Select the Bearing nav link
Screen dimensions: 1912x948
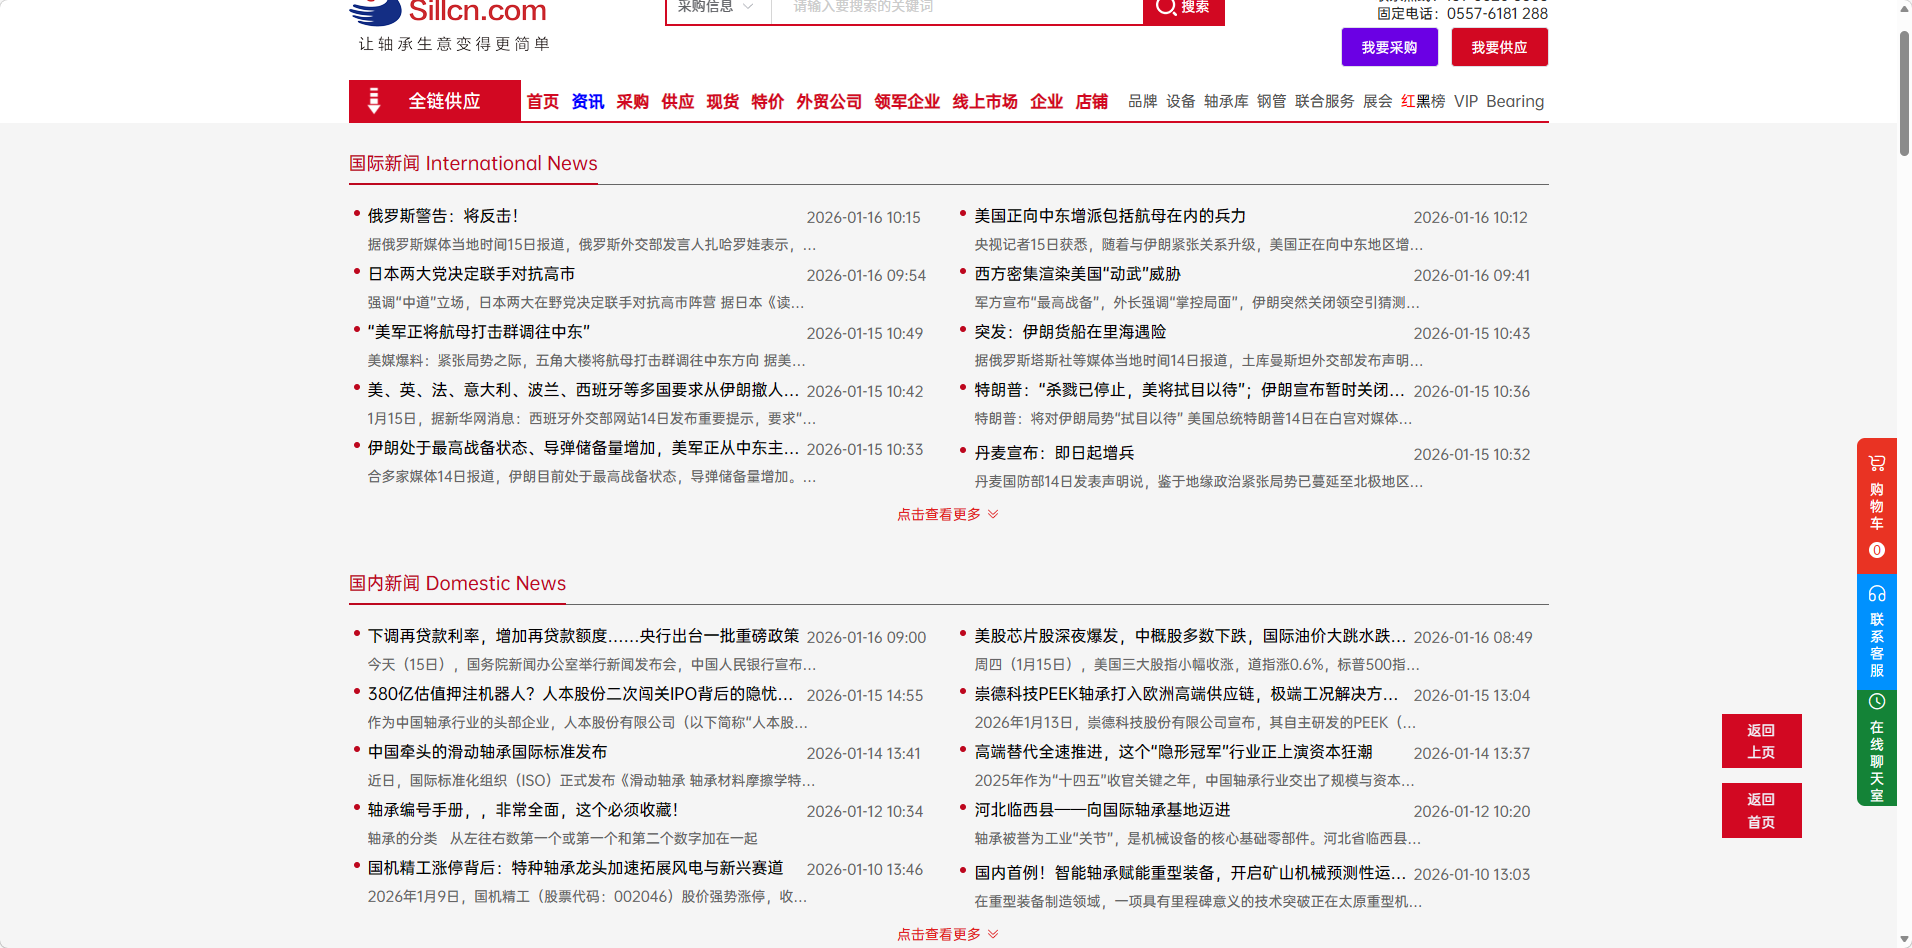click(x=1514, y=101)
